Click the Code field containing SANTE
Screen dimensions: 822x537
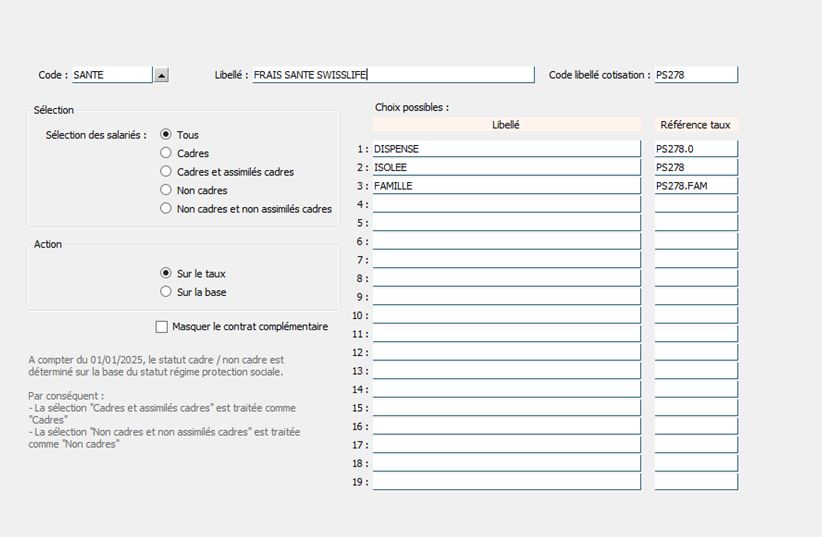click(x=112, y=75)
